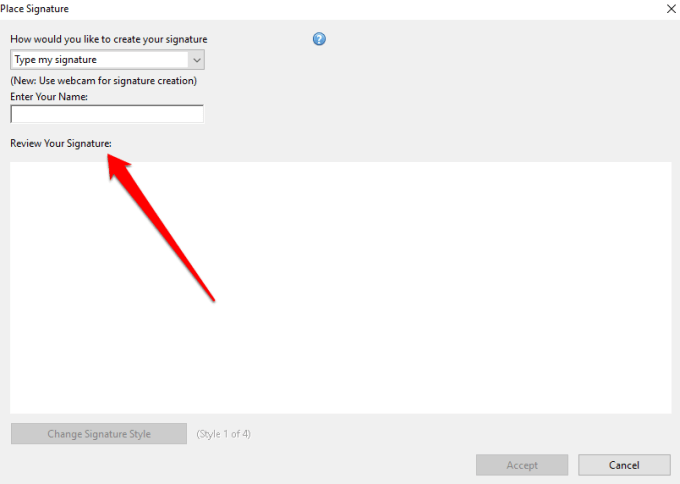Click the 'Review Your Signature:' label

coord(61,144)
